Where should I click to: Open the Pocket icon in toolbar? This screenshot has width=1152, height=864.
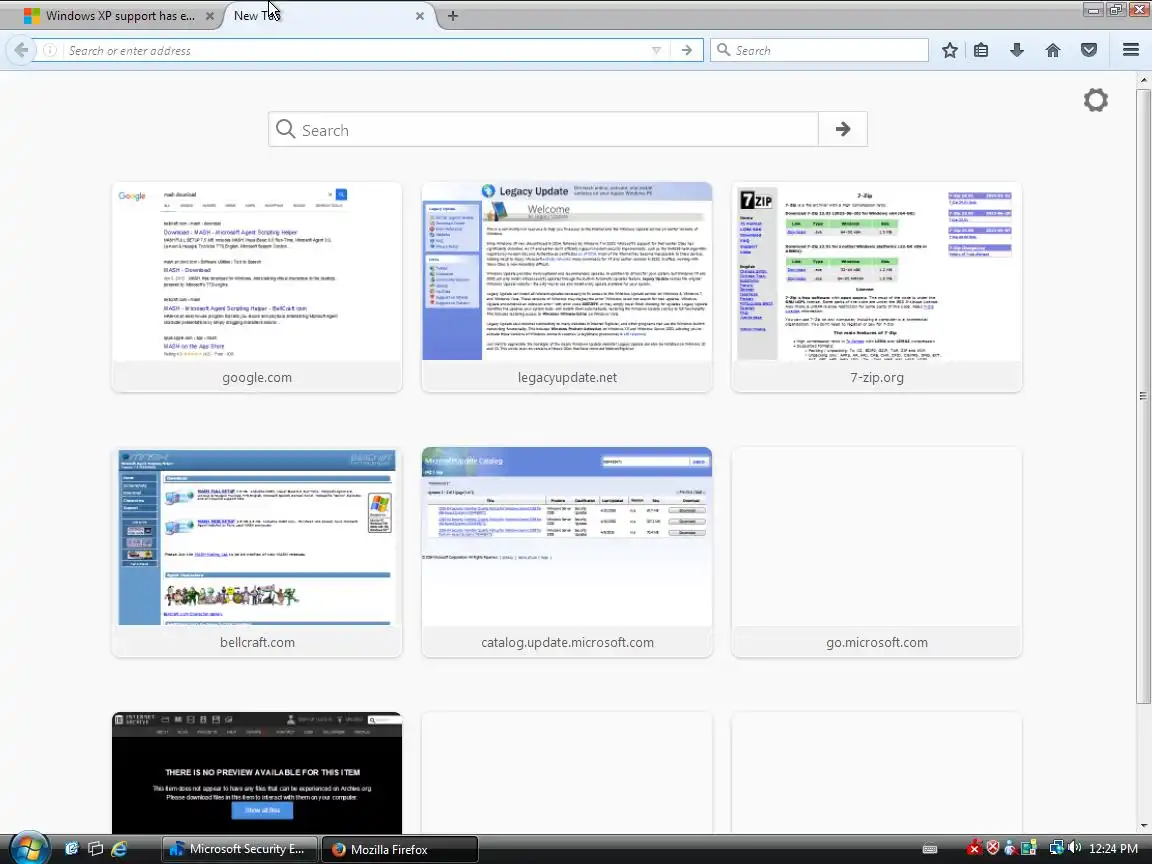pyautogui.click(x=1089, y=50)
